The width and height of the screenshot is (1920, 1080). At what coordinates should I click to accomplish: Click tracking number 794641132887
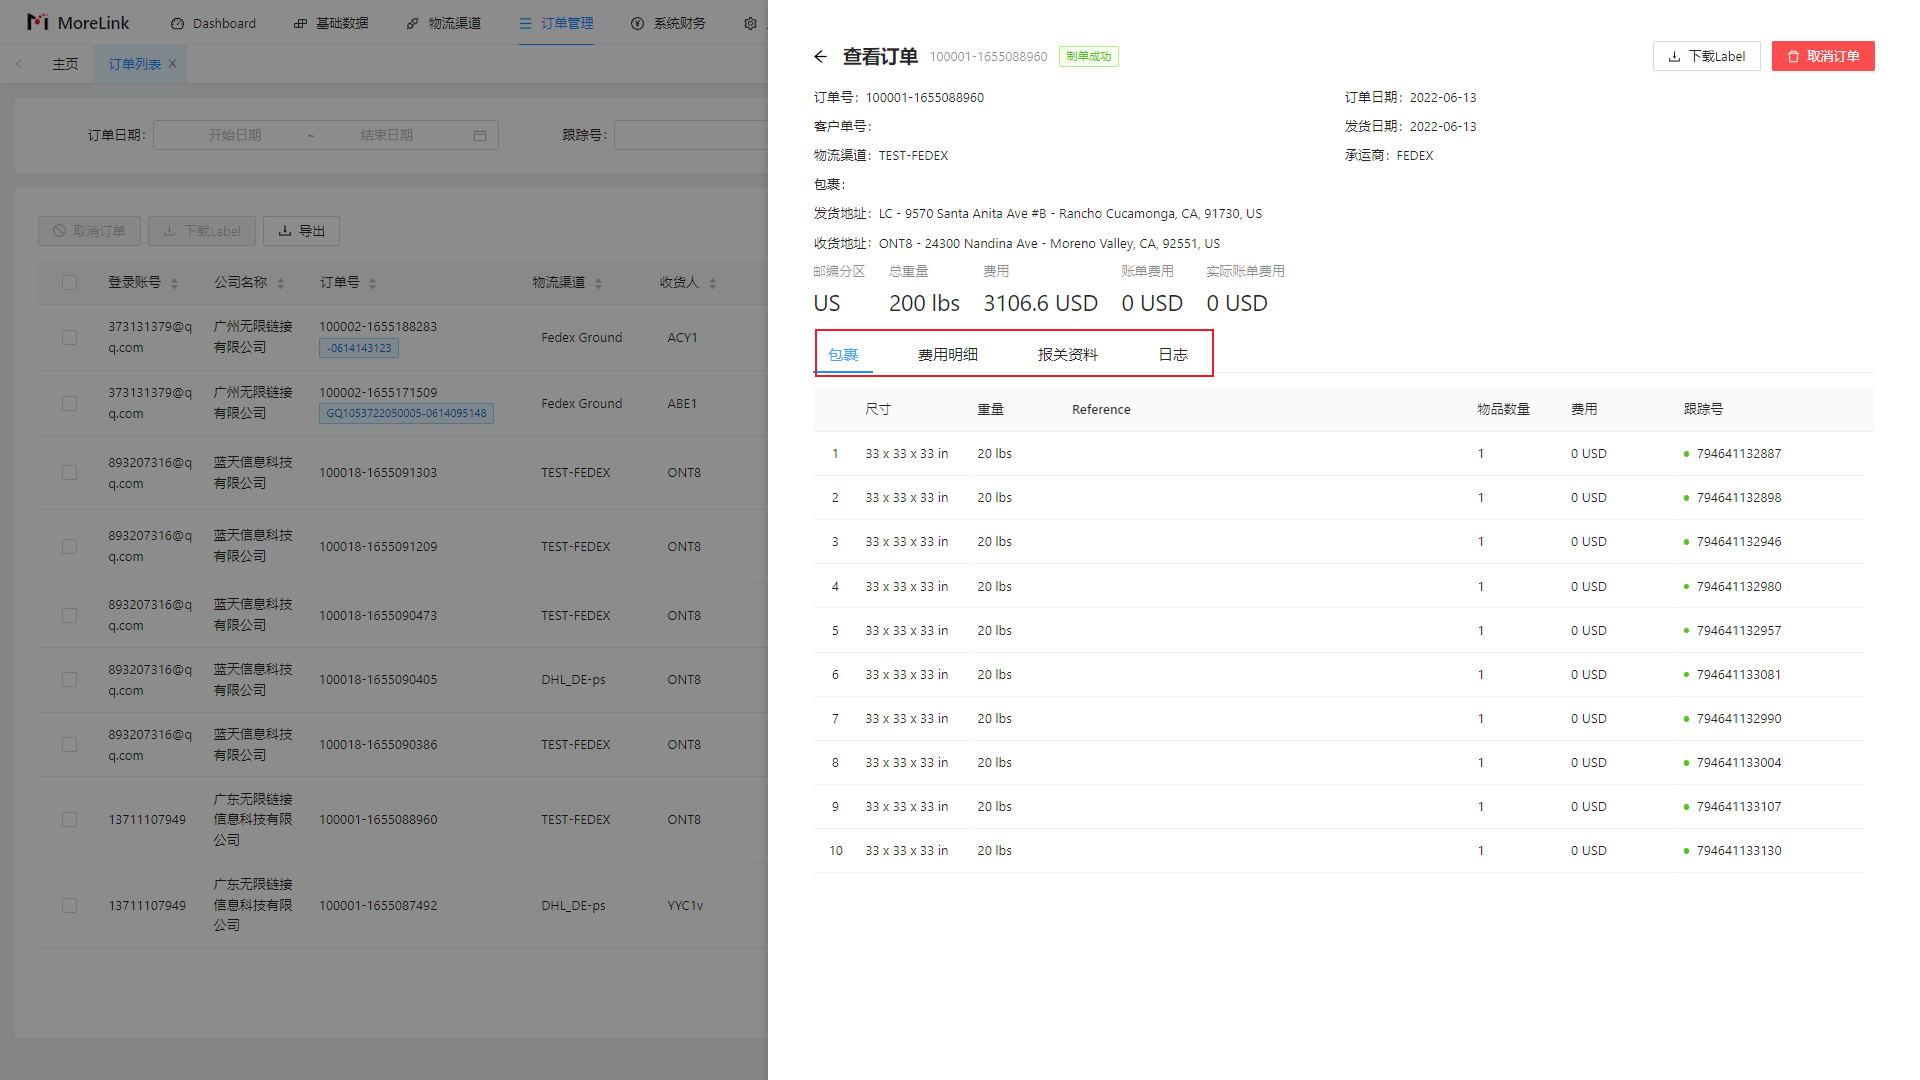coord(1738,454)
